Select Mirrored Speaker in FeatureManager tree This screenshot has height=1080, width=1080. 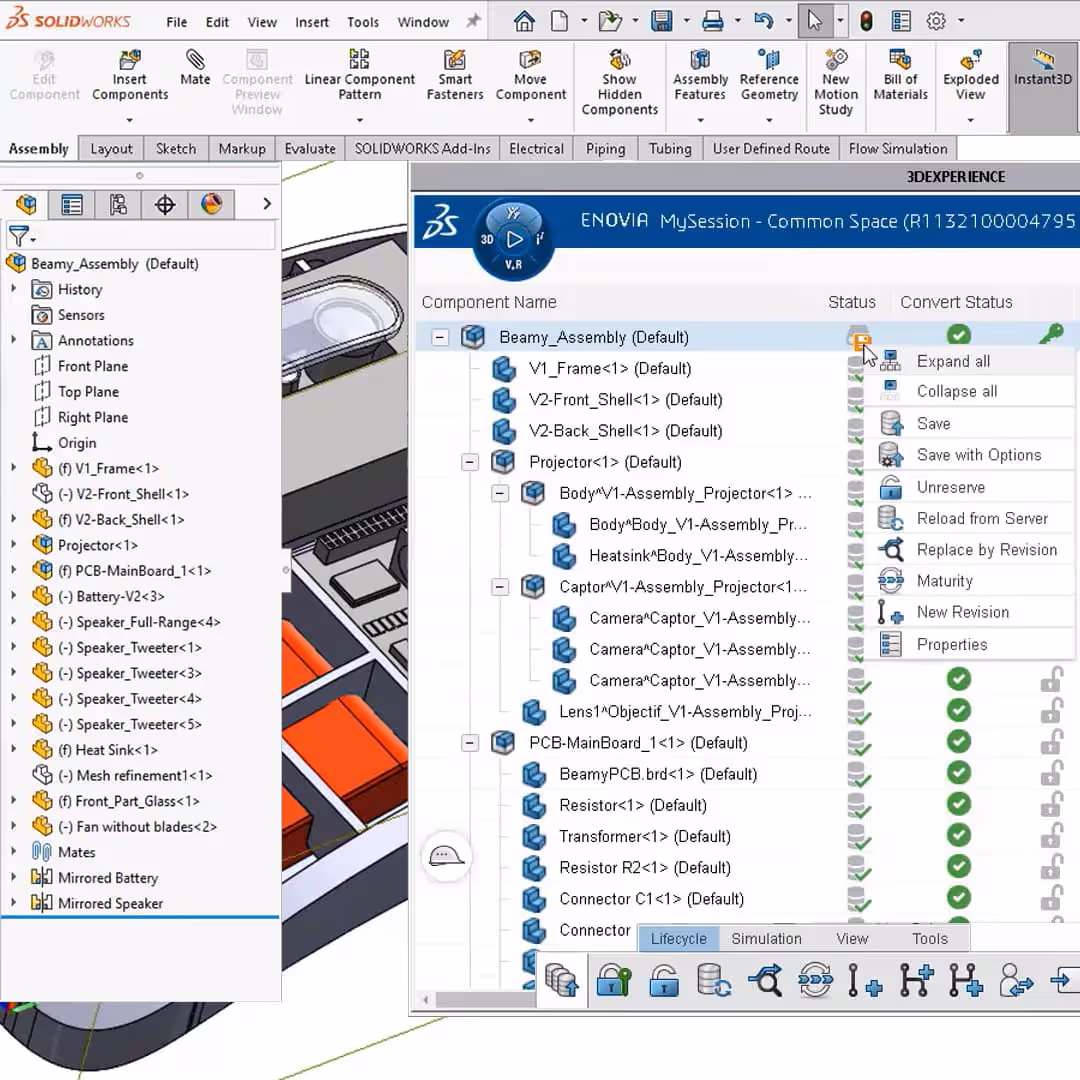point(110,903)
